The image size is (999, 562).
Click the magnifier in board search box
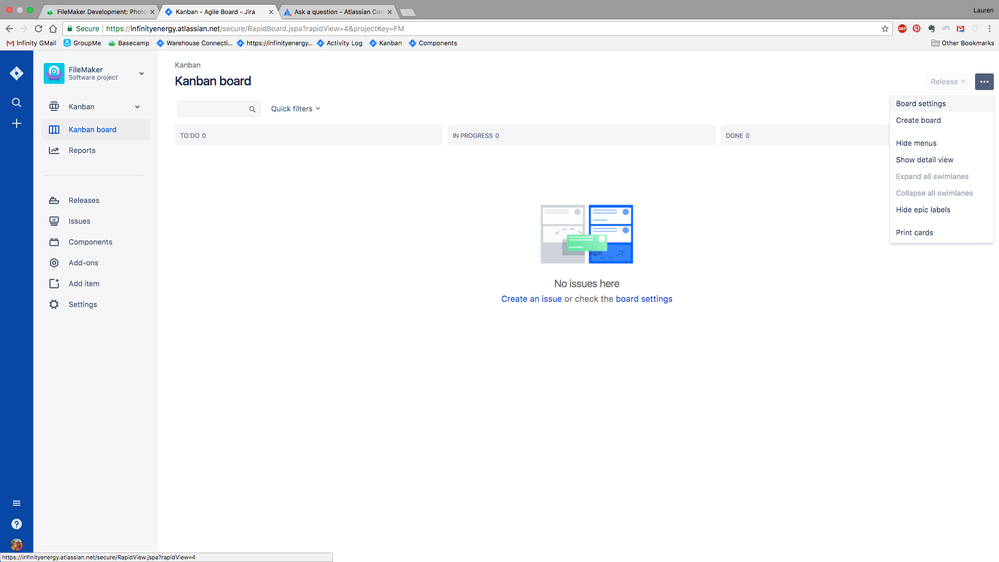[x=252, y=109]
